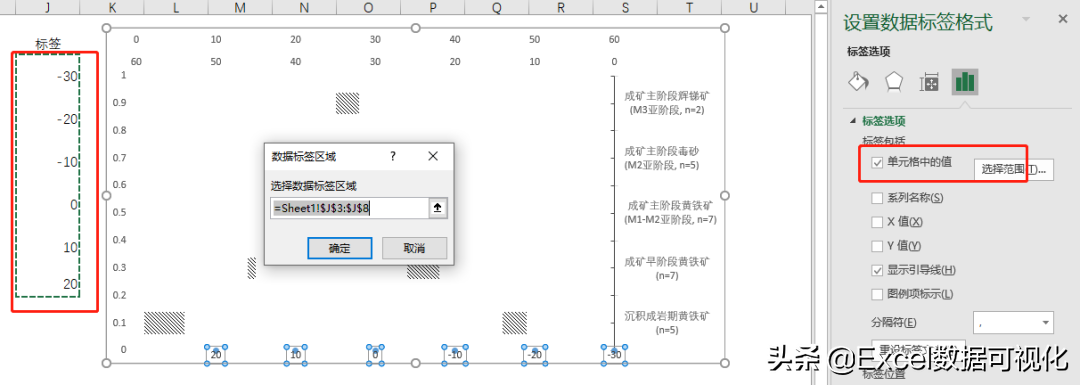1080x385 pixels.
Task: Select column U header
Action: pos(754,7)
